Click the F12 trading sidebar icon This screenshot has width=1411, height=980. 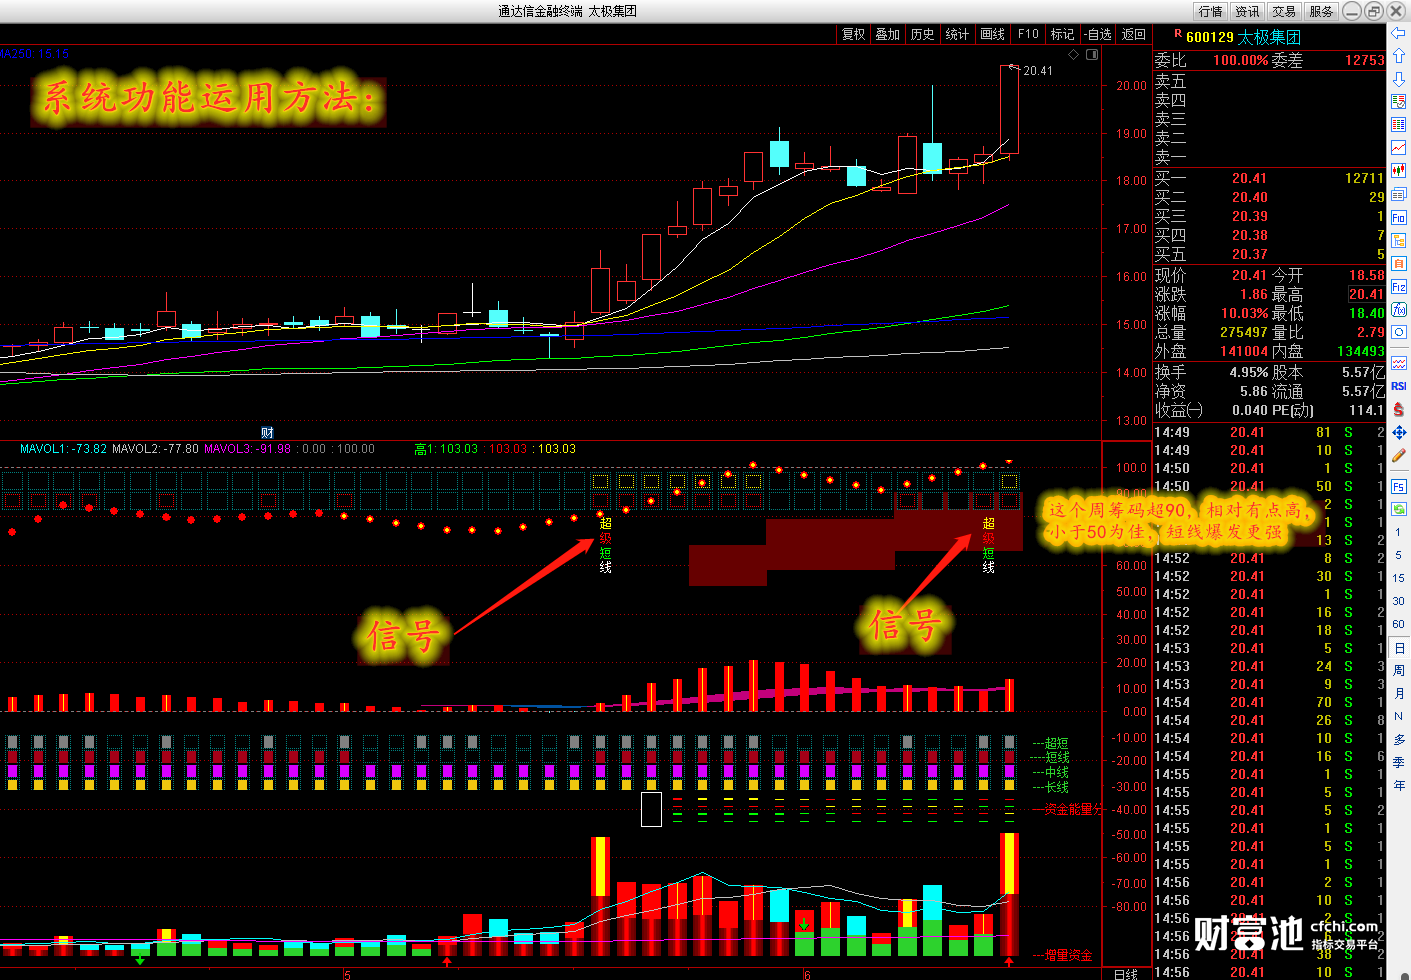[1399, 286]
